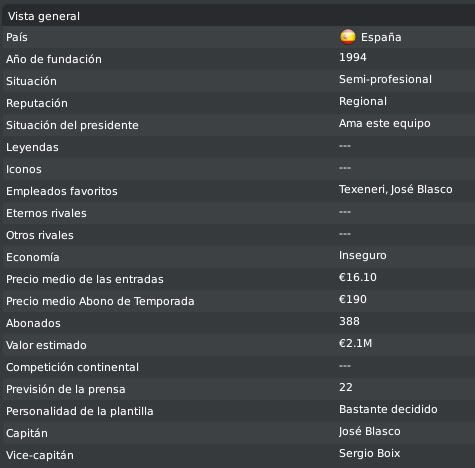Select the Inseguro economy value
Screen dimensions: 475x468
[x=363, y=255]
